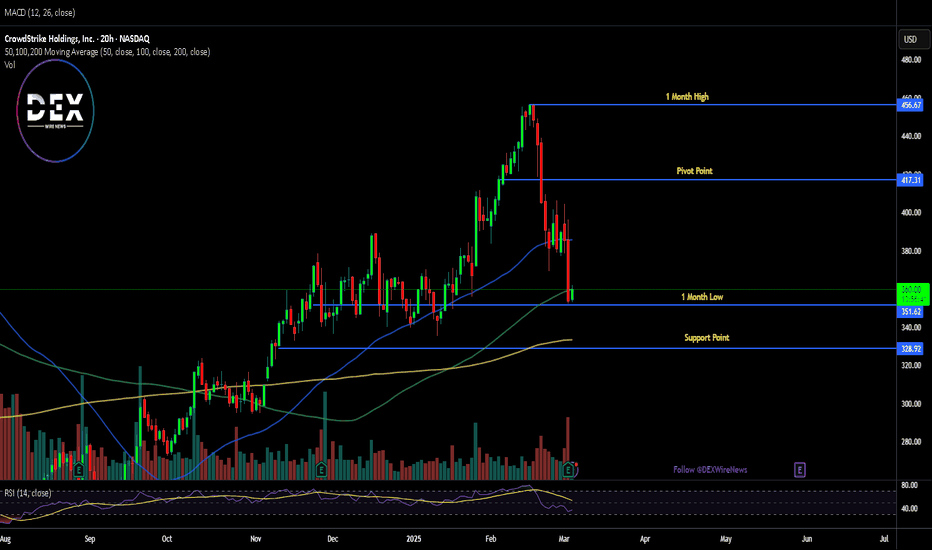The width and height of the screenshot is (932, 550).
Task: Click the purple upcoming earnings E marker
Action: (x=799, y=470)
